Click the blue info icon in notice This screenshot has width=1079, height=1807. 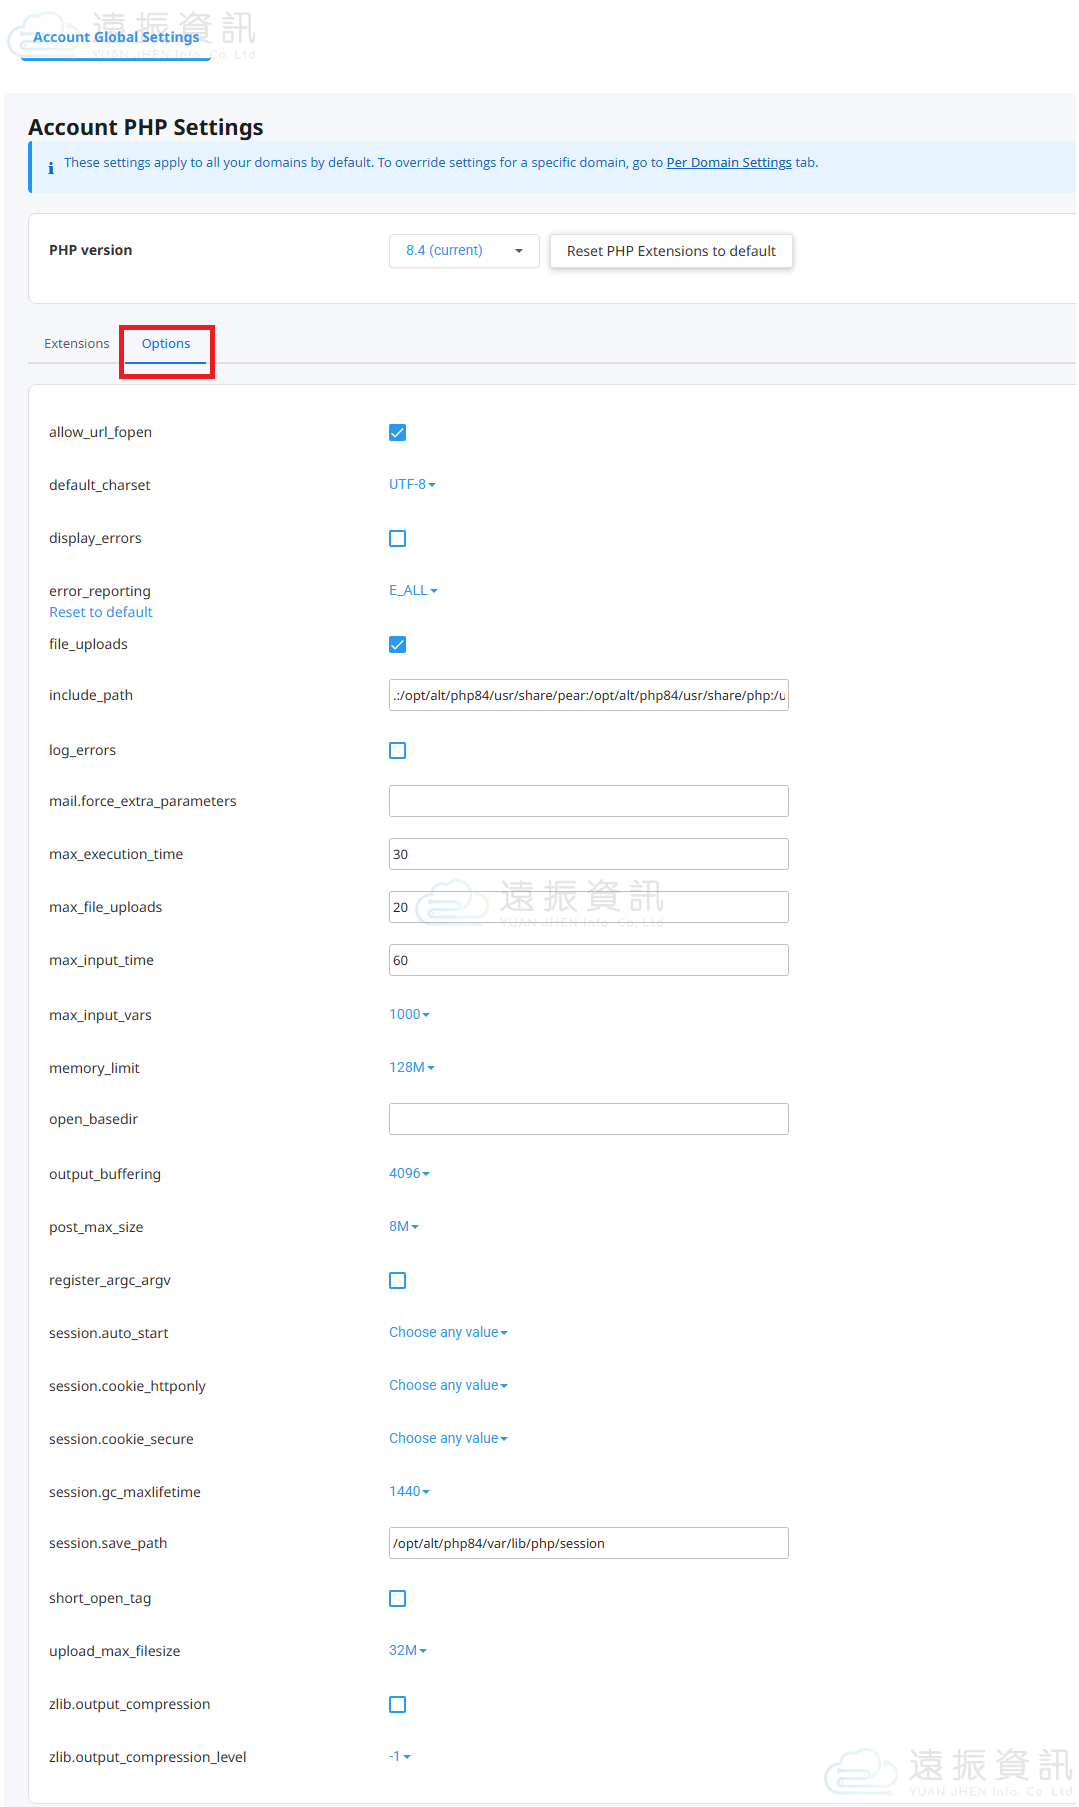(51, 168)
